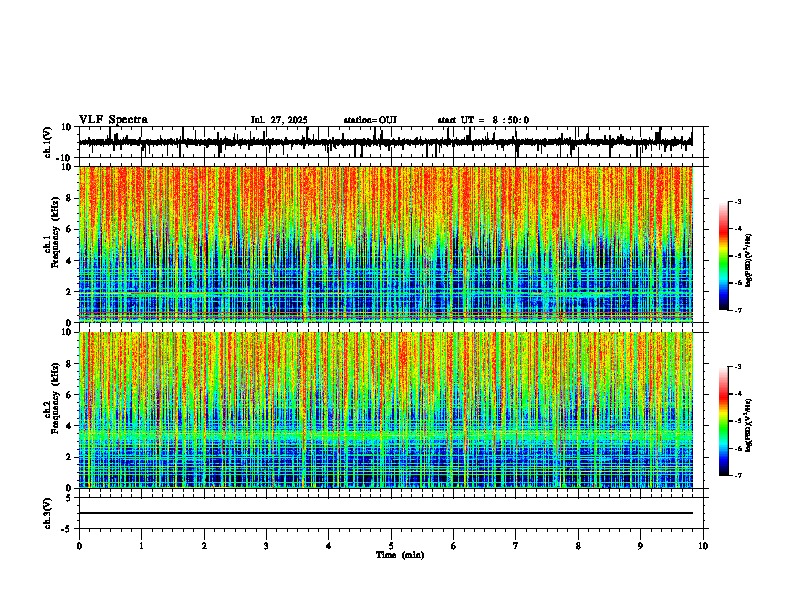
Task: Click inside the ch.2 frequency spectrogram
Action: click(x=385, y=410)
